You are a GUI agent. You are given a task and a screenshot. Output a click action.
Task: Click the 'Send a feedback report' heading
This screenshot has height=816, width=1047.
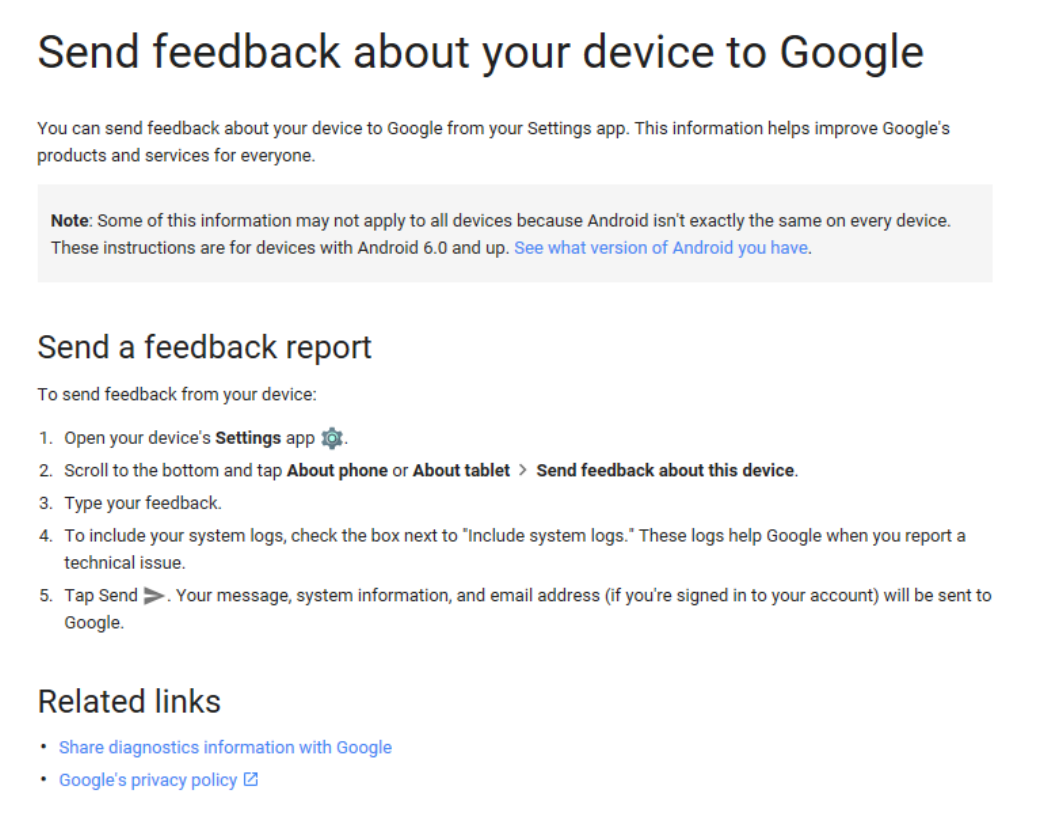[204, 347]
